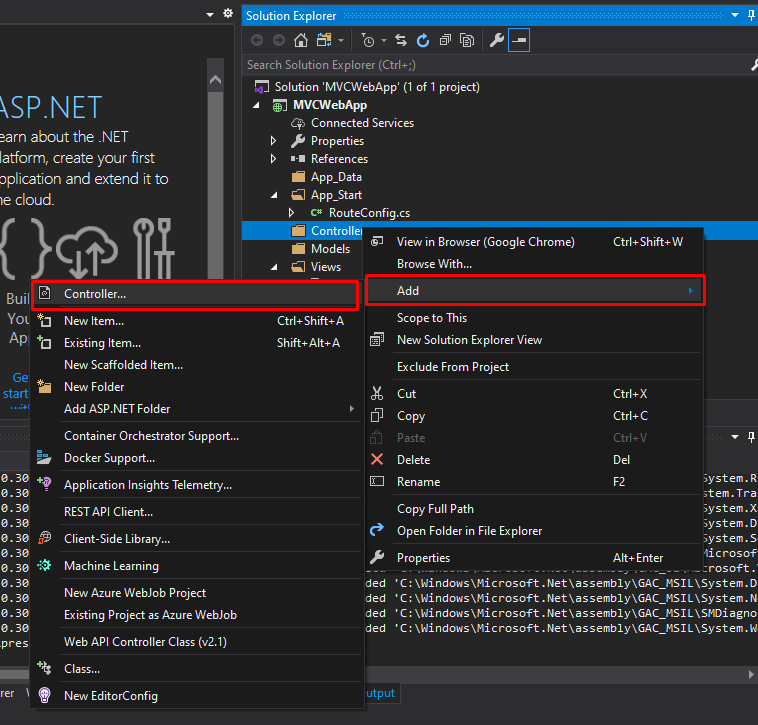The height and width of the screenshot is (725, 758).
Task: Choose Open Folder in File Explorer
Action: 534,531
